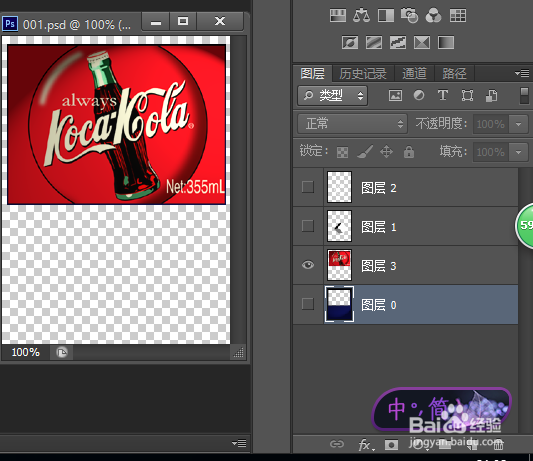Open the layer style fx menu
The image size is (533, 461).
[366, 445]
